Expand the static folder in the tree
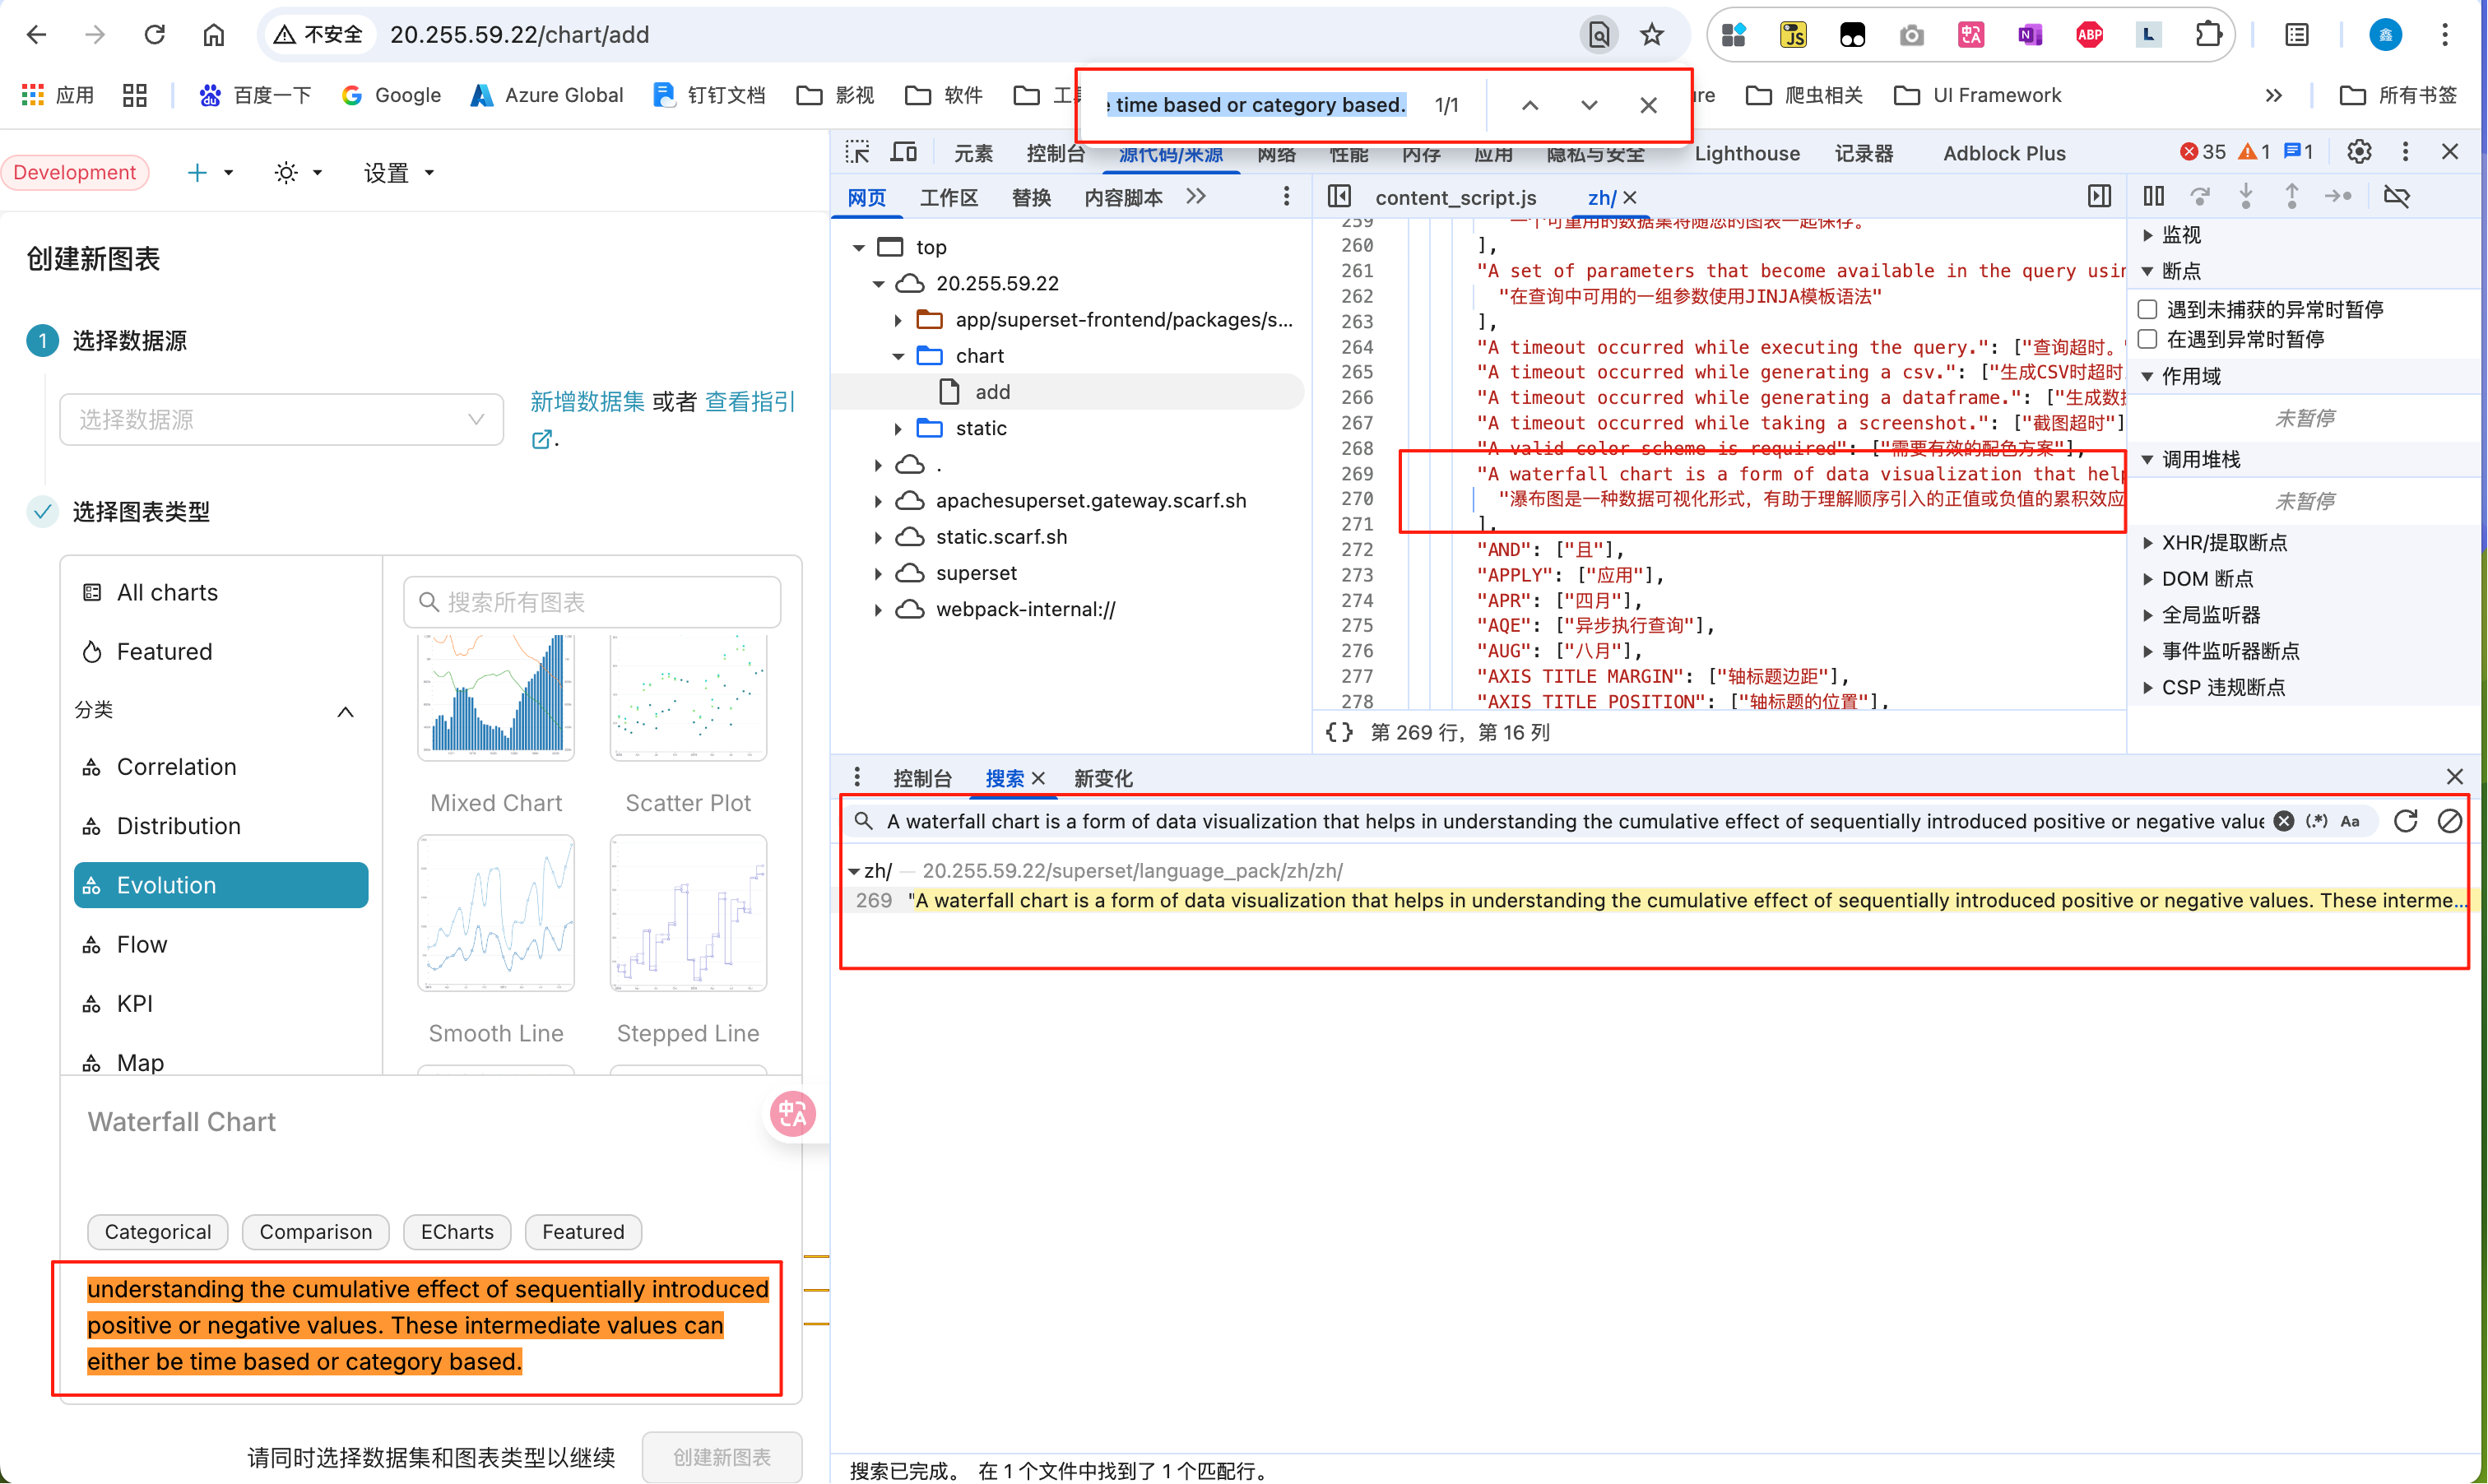Image resolution: width=2488 pixels, height=1484 pixels. coord(898,428)
